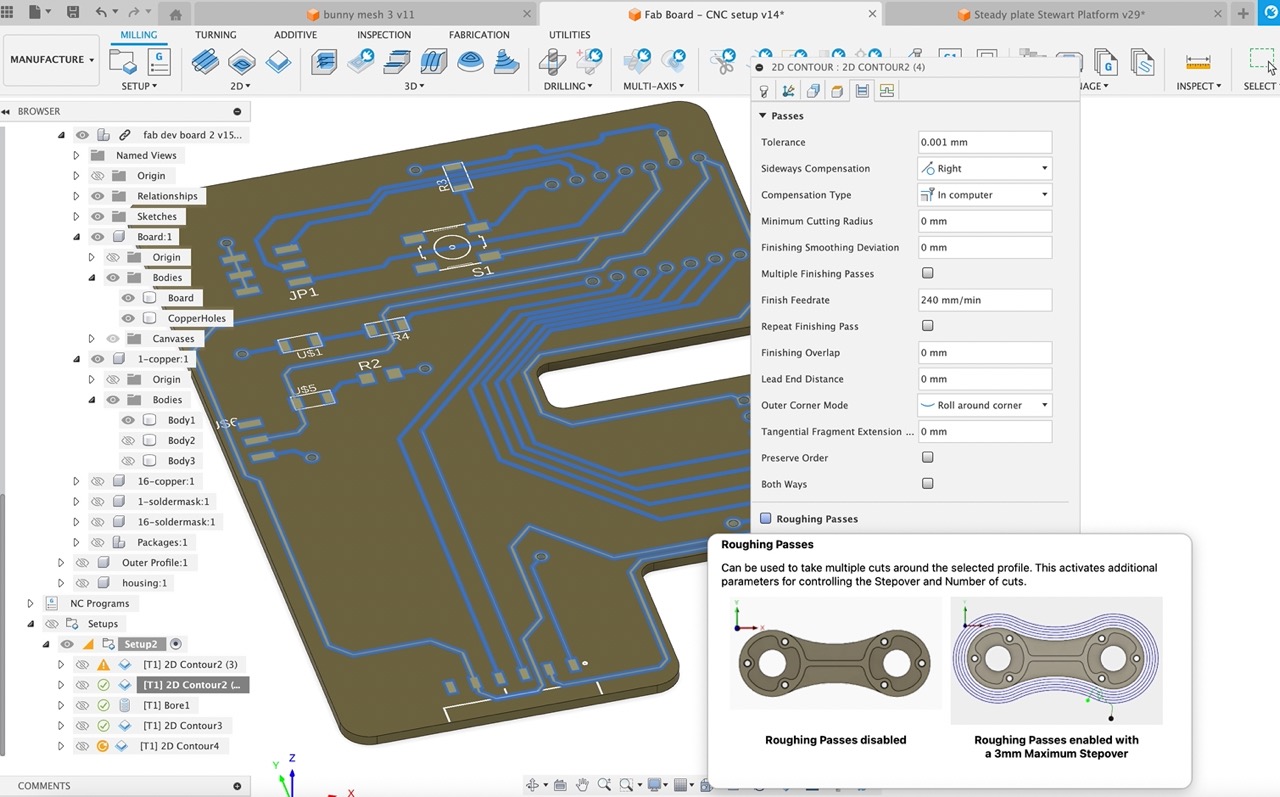
Task: Collapse the Browser panel double-arrow icon
Action: (x=6, y=111)
